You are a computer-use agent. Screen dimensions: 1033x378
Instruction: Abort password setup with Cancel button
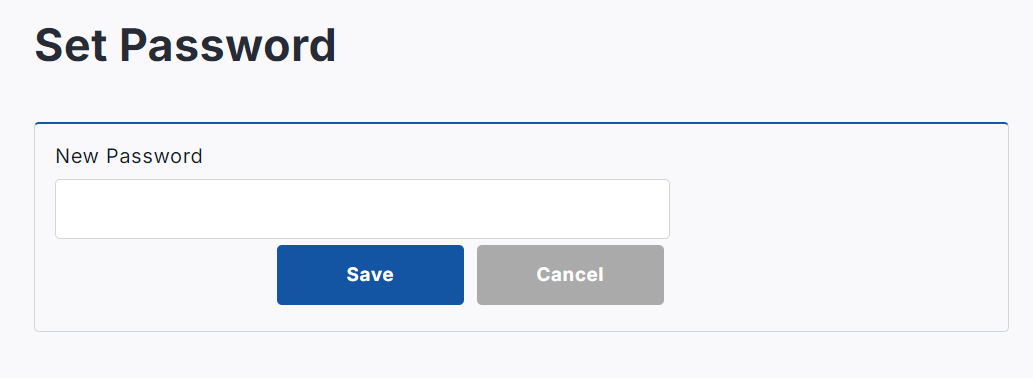click(x=571, y=275)
